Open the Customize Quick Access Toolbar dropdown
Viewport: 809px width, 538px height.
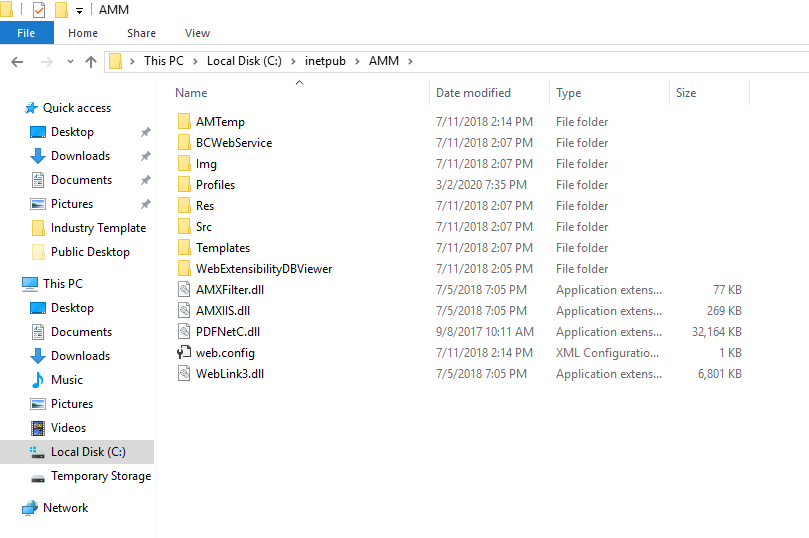79,10
